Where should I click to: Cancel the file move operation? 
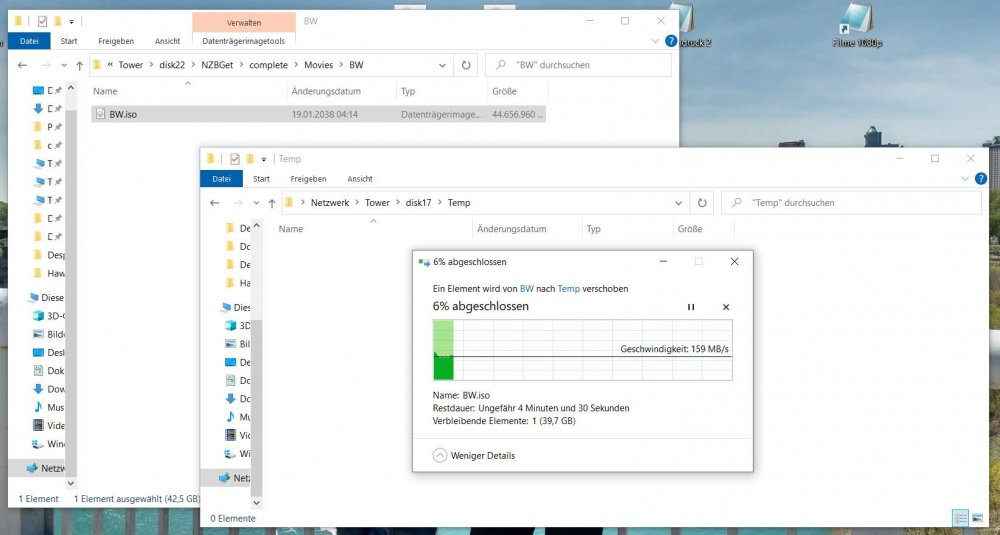726,307
